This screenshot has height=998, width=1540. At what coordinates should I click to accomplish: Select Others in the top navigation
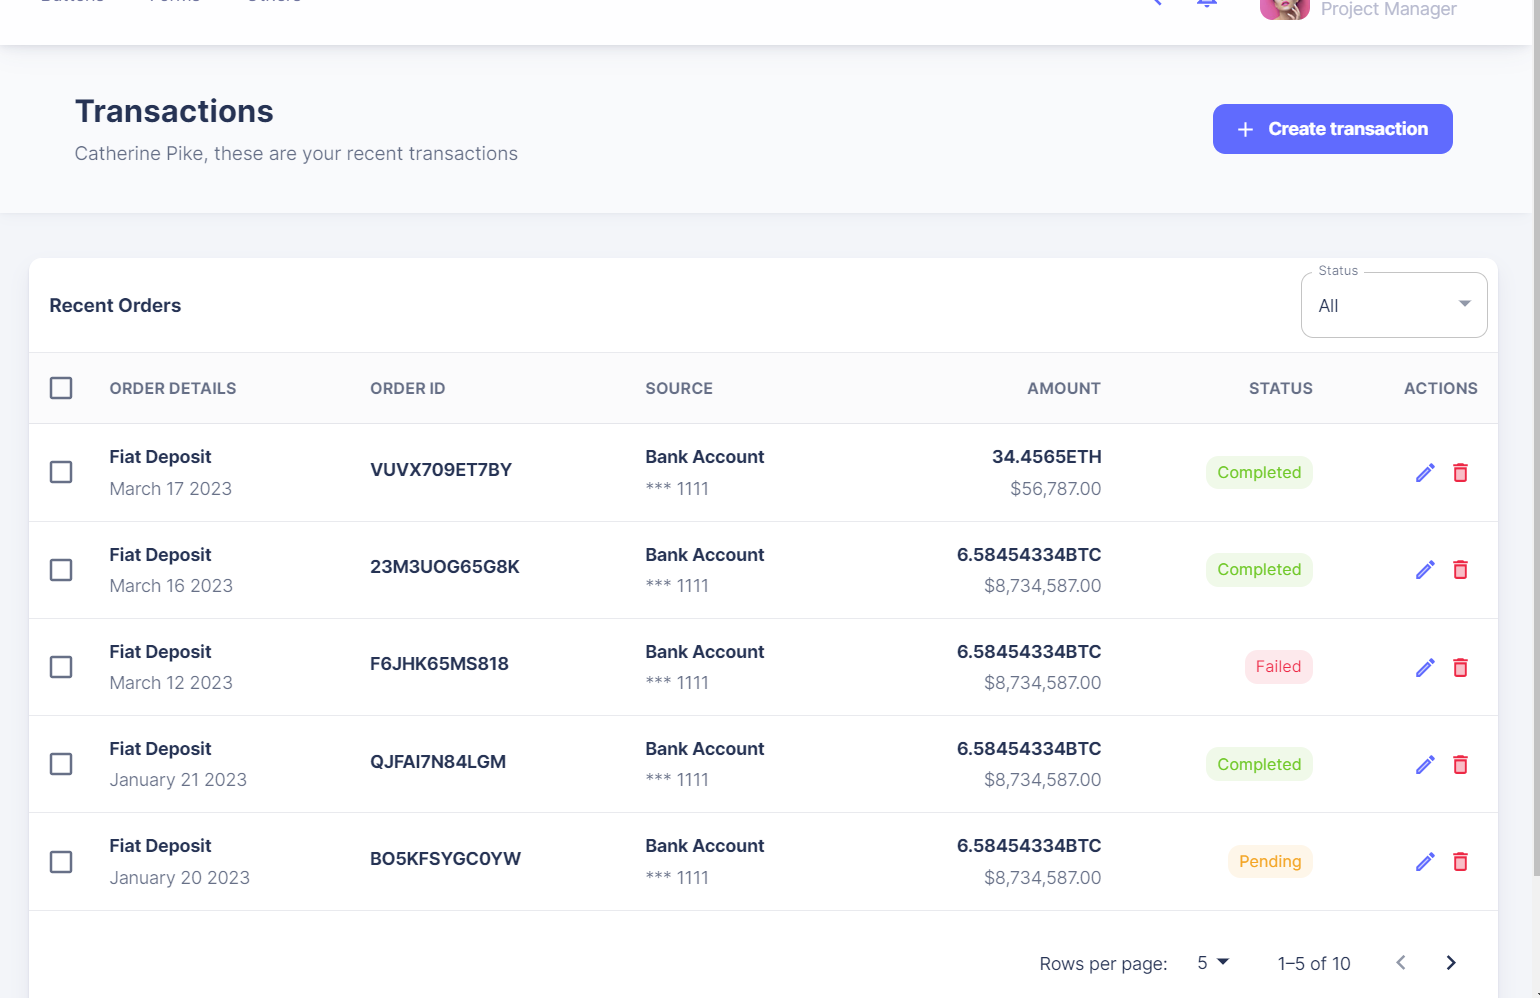coord(272,2)
